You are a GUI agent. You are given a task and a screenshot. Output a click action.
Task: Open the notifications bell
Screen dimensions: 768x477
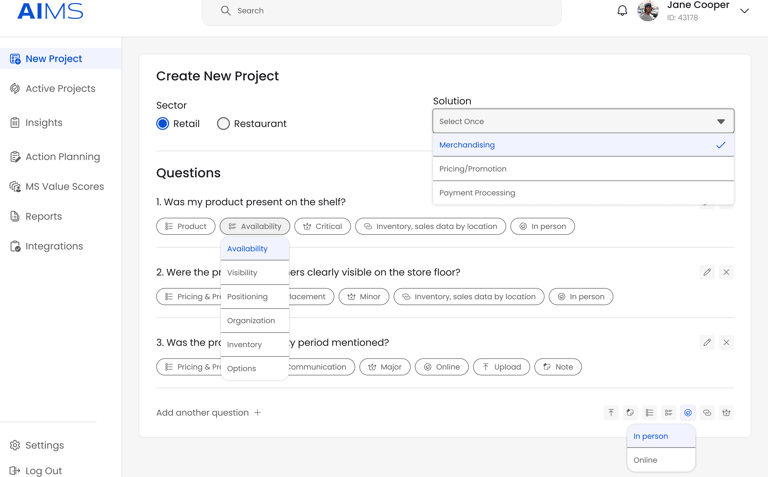click(x=622, y=11)
